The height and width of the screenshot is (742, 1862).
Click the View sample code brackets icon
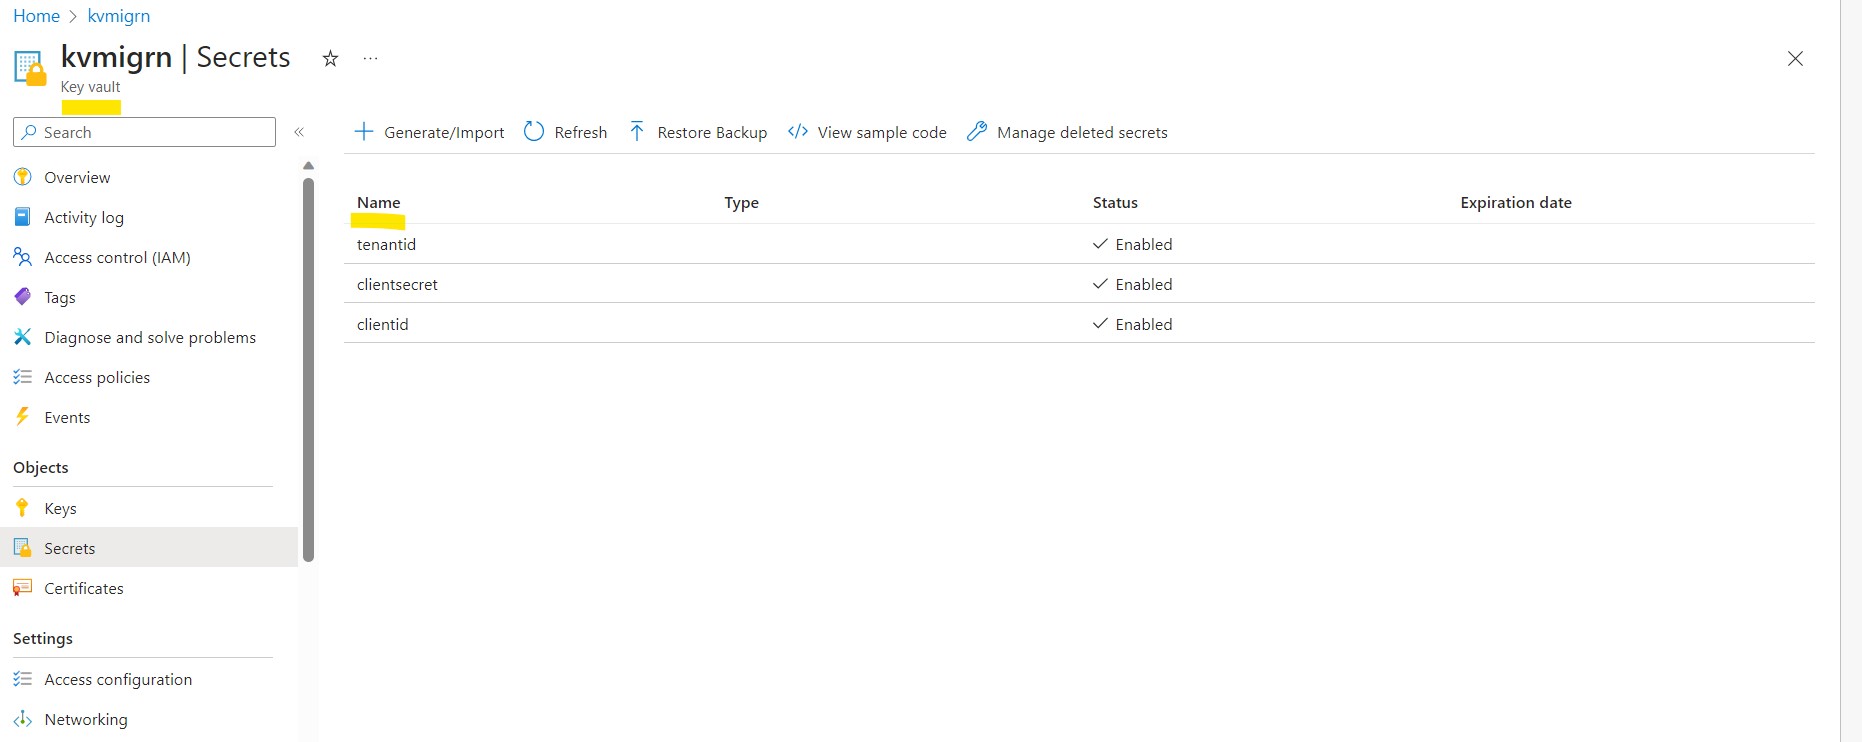pyautogui.click(x=798, y=132)
